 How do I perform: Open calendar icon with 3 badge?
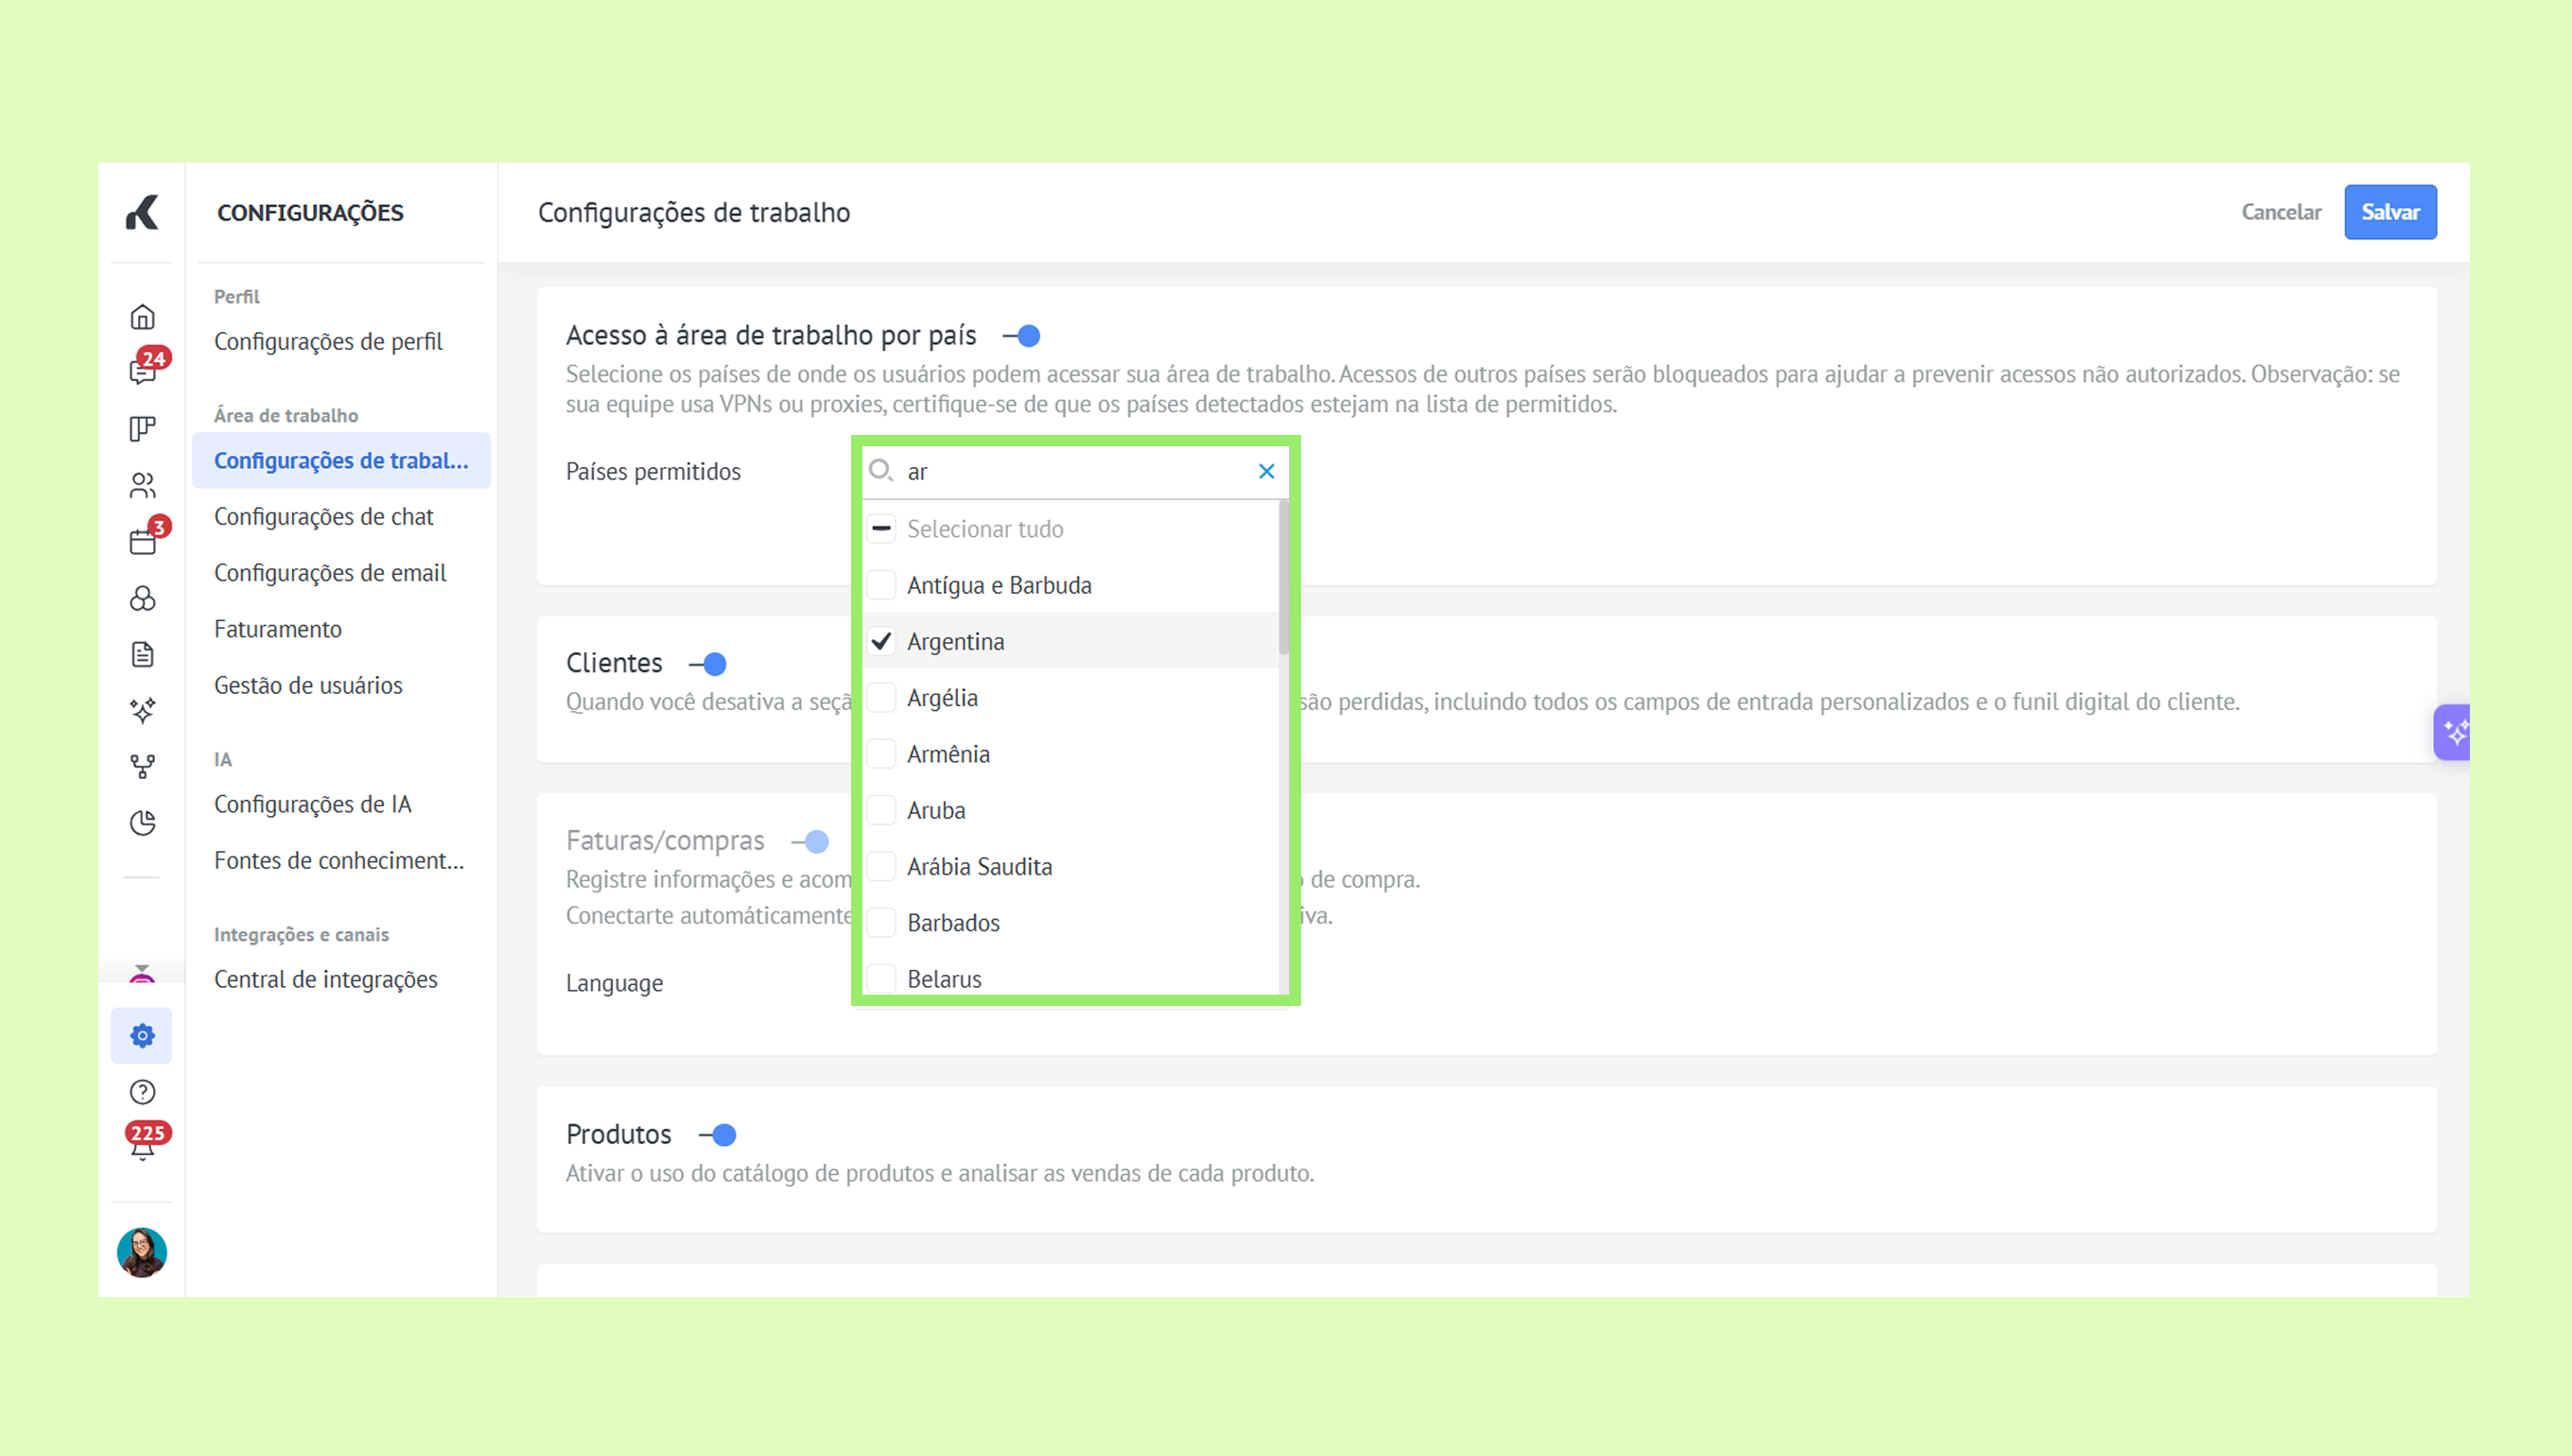coord(142,541)
